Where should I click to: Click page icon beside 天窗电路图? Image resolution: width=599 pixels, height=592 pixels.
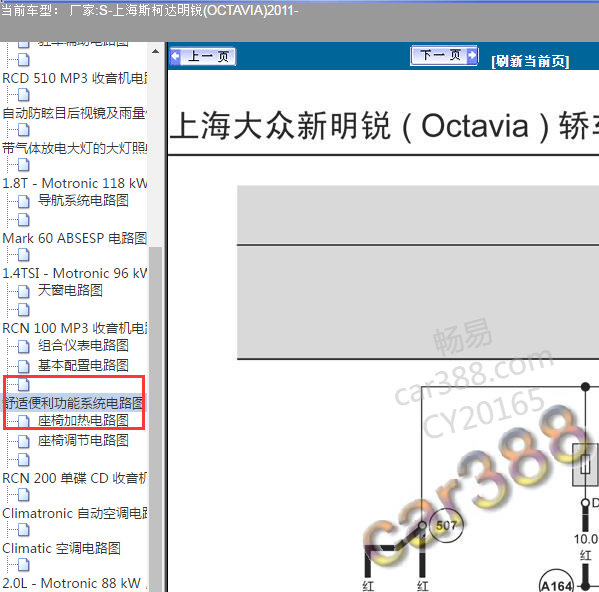(x=24, y=291)
